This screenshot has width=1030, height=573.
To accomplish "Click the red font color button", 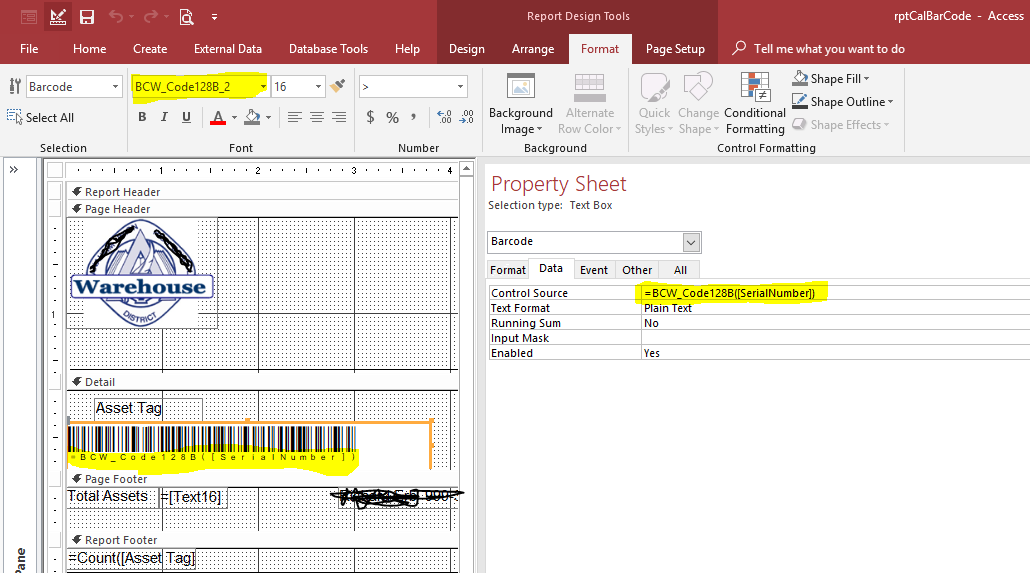I will (218, 117).
